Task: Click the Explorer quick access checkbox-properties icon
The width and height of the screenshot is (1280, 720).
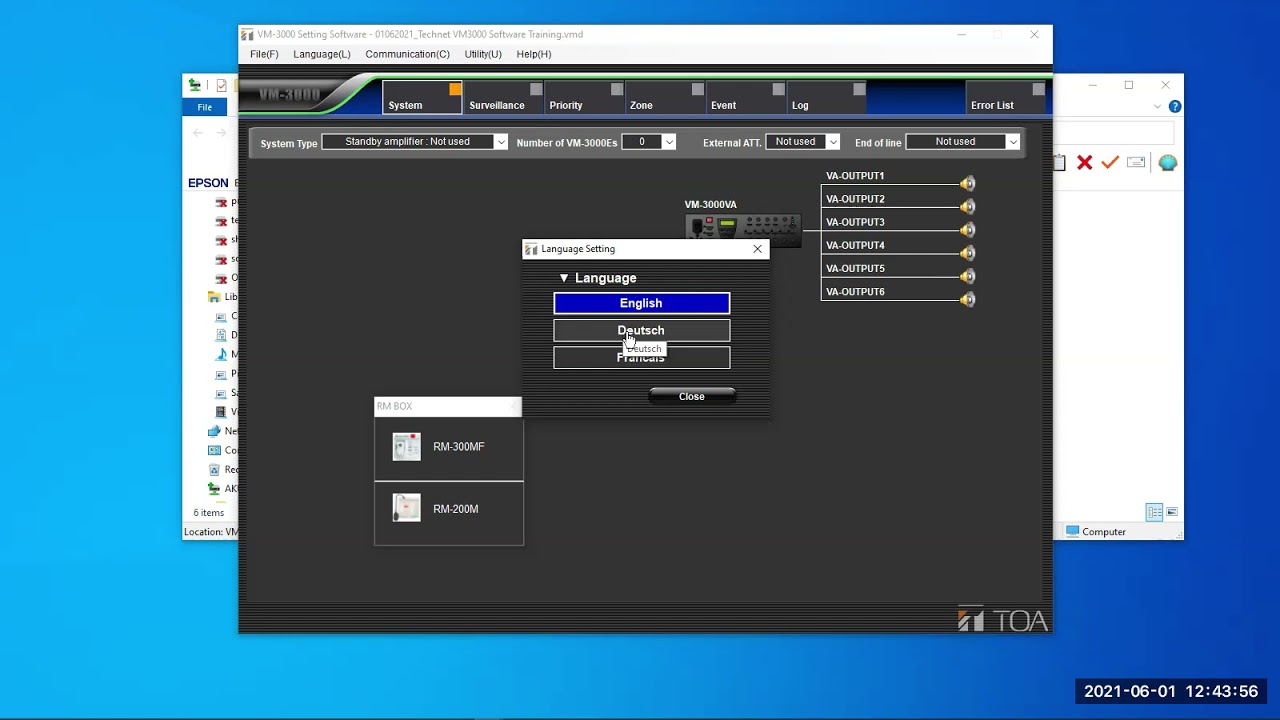Action: click(221, 85)
